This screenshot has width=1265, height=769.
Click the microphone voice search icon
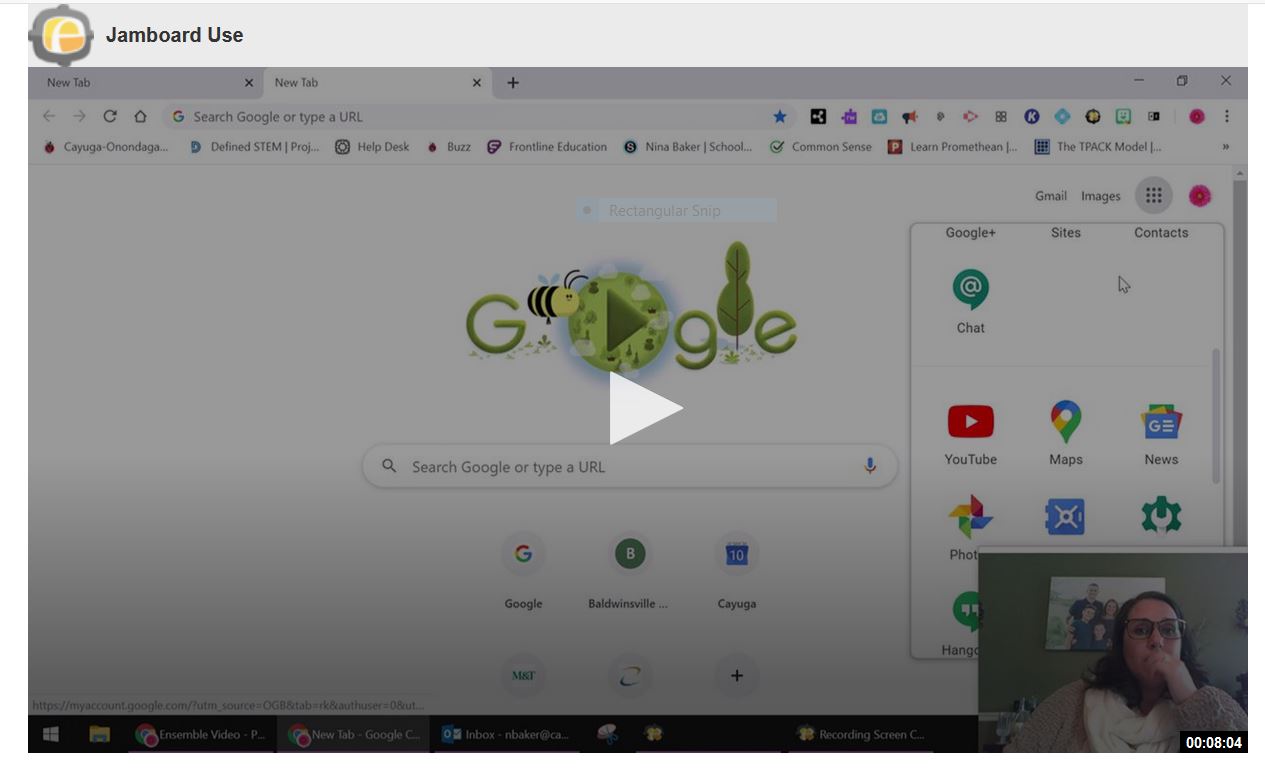point(870,466)
